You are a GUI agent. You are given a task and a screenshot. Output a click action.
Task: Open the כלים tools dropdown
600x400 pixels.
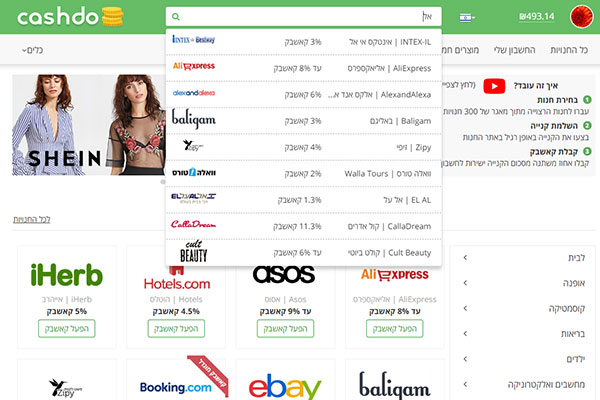point(33,50)
